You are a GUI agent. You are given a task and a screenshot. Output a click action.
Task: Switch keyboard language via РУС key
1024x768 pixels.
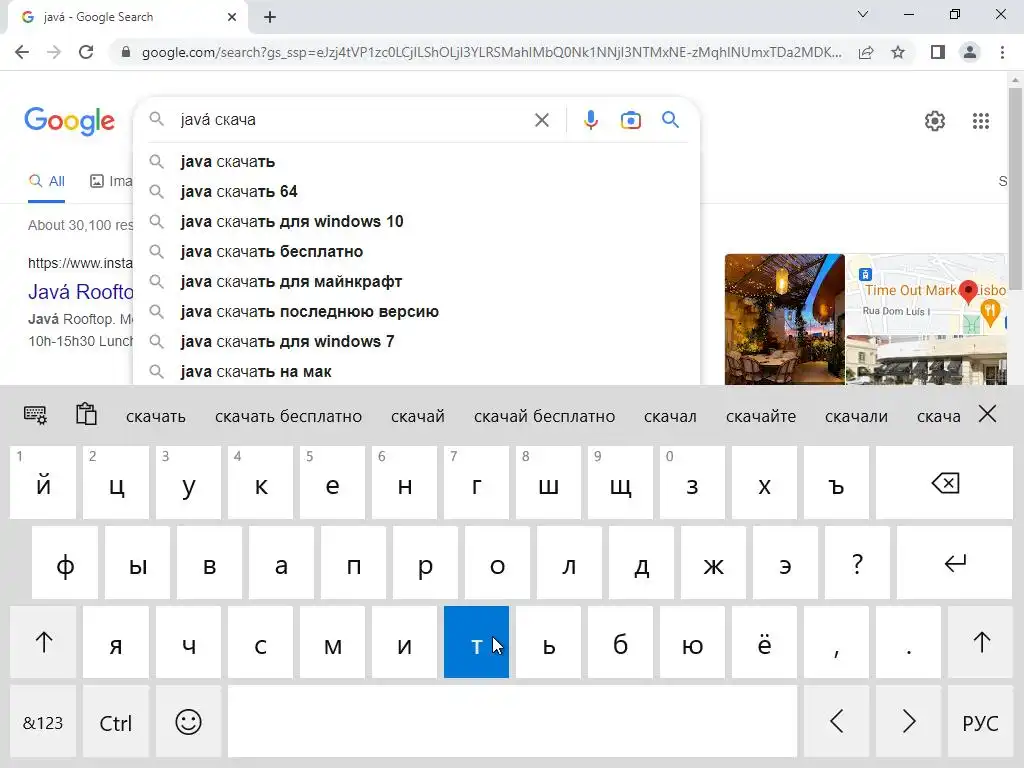980,722
